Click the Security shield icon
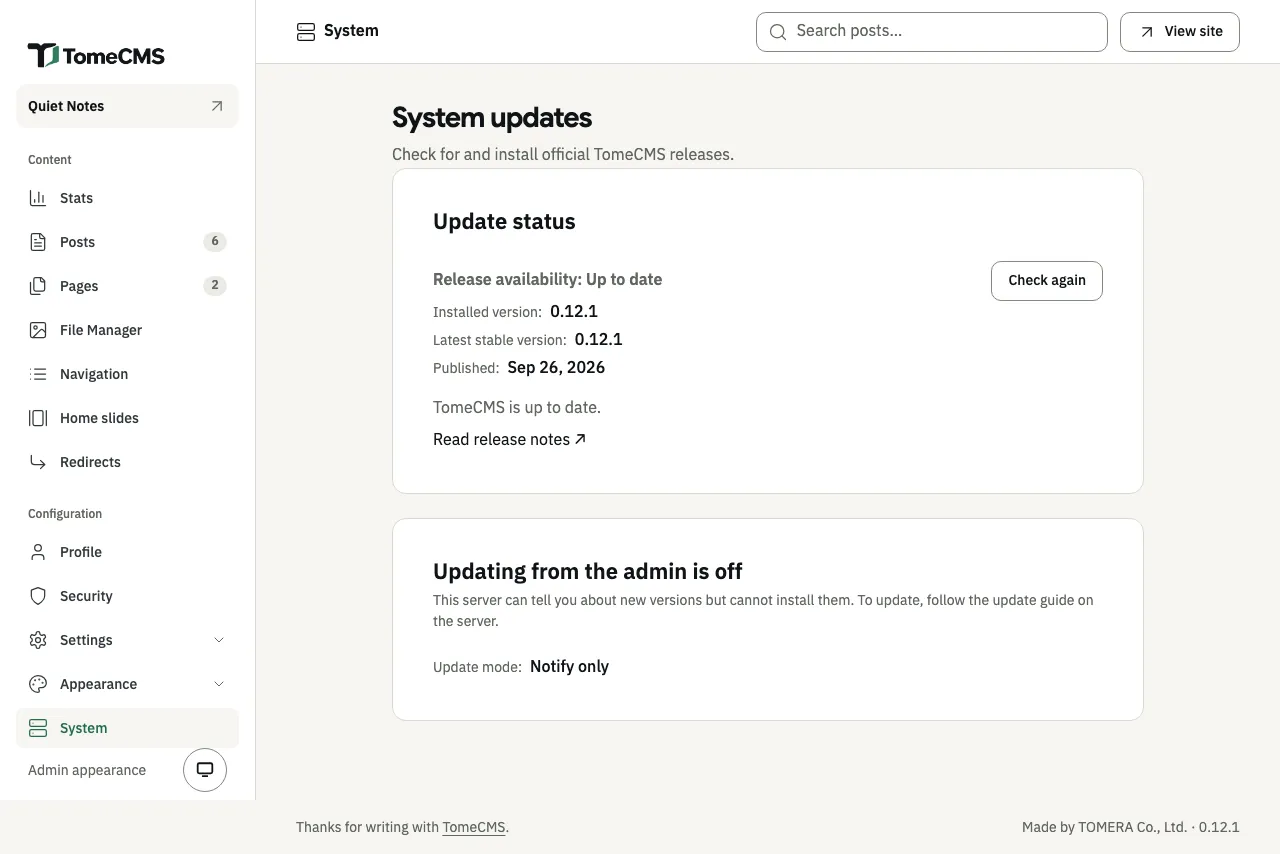Image resolution: width=1280 pixels, height=854 pixels. pos(38,596)
